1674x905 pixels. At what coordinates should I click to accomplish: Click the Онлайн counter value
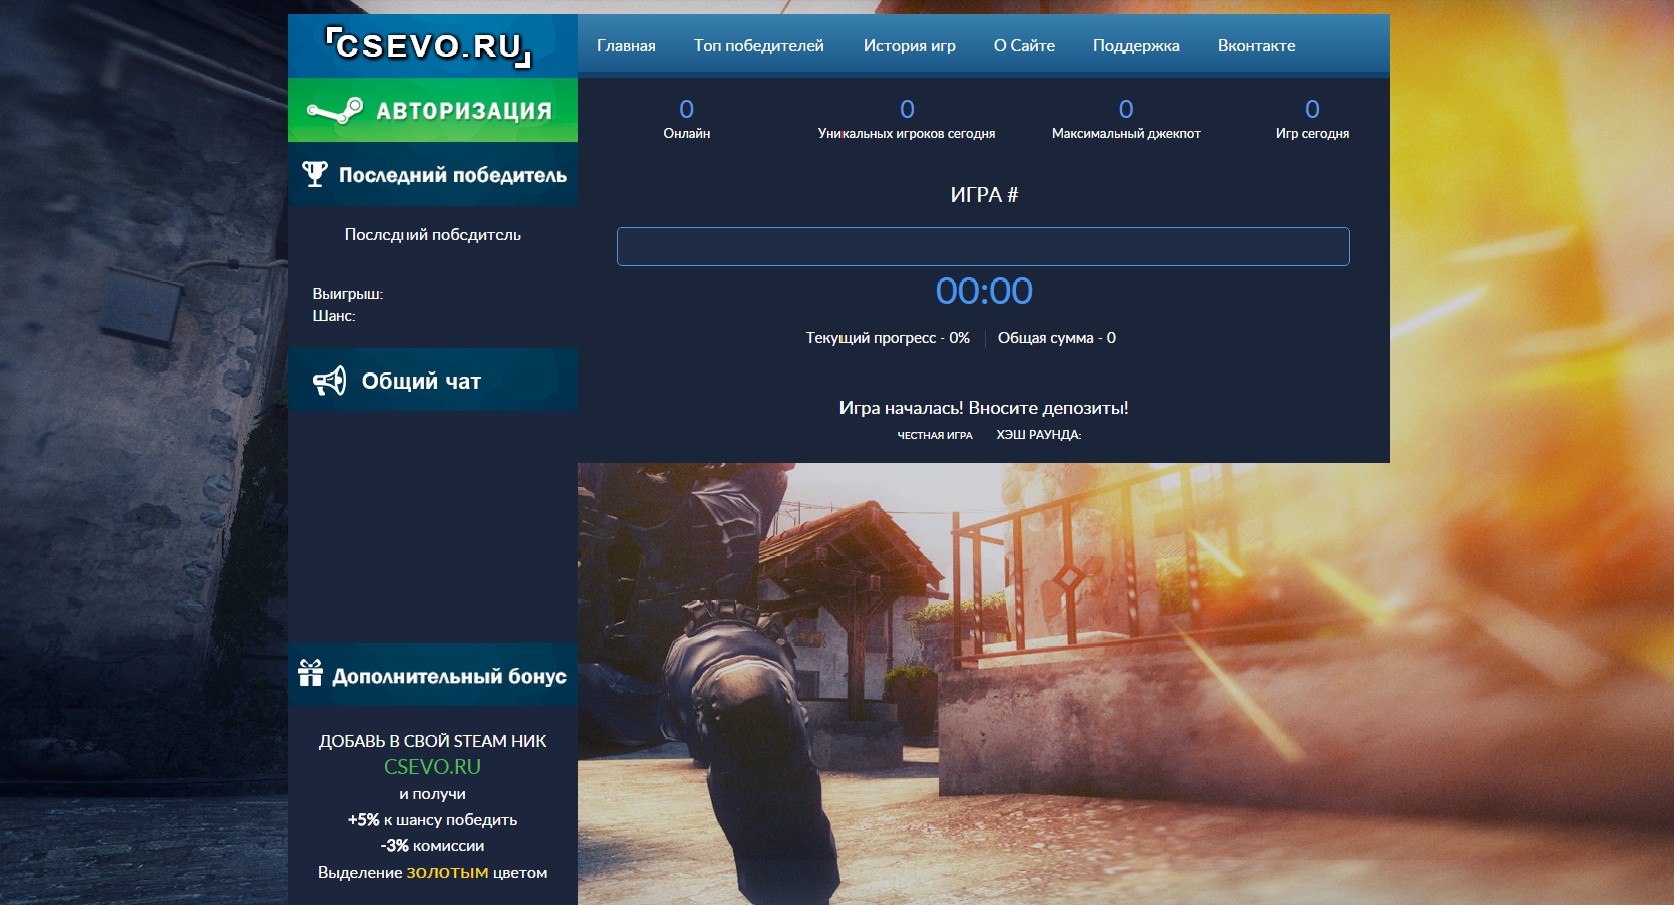[686, 109]
